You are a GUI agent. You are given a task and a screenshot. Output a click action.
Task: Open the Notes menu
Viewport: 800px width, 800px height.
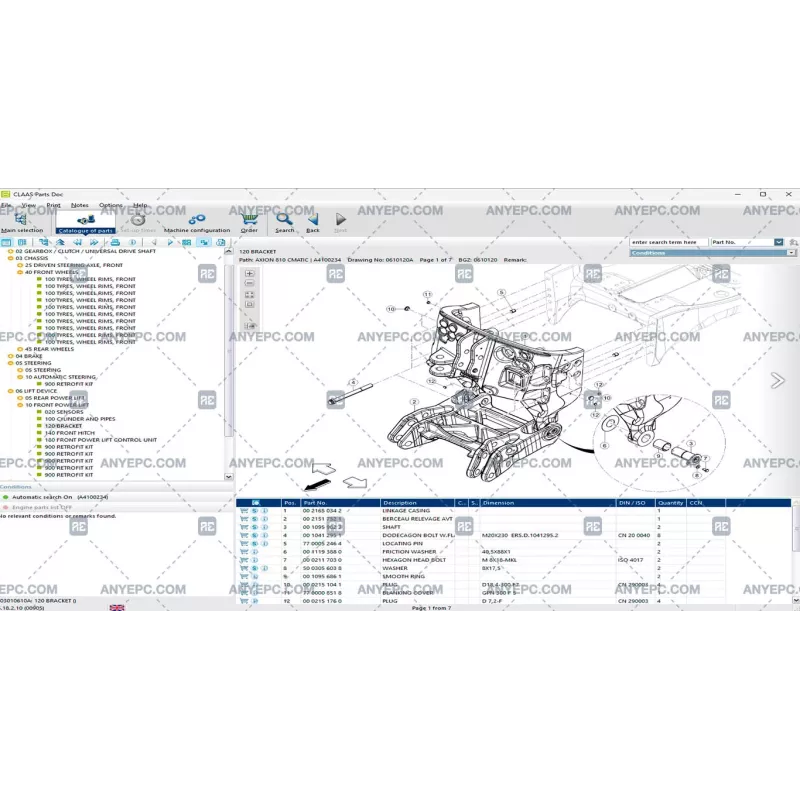80,205
